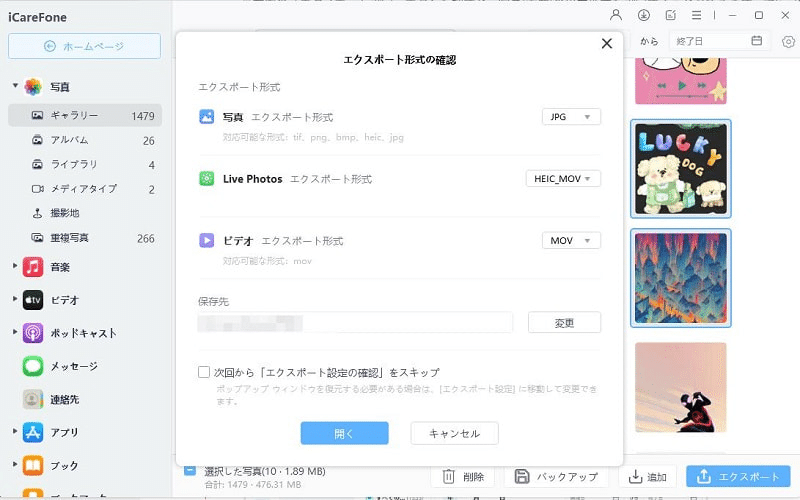Open the JPG photo format dropdown

click(x=571, y=117)
